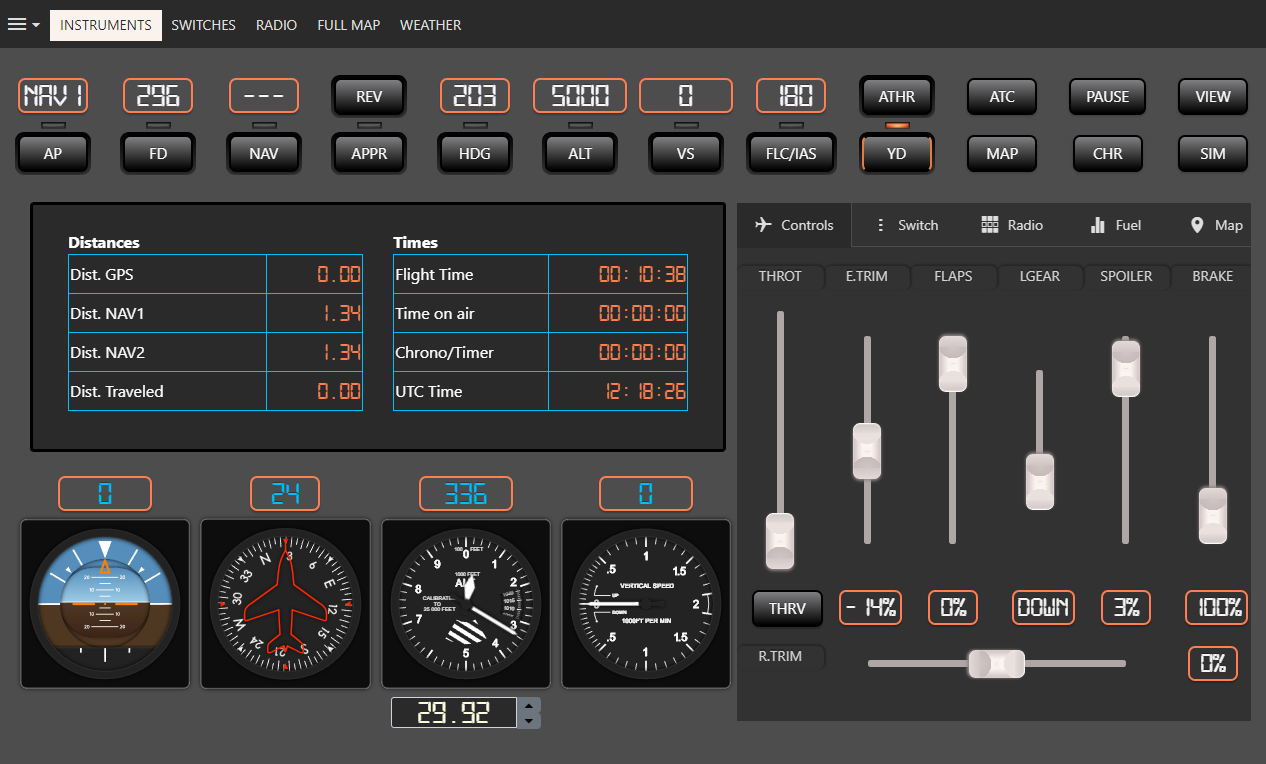
Task: Disable the YD yaw damper
Action: 896,154
